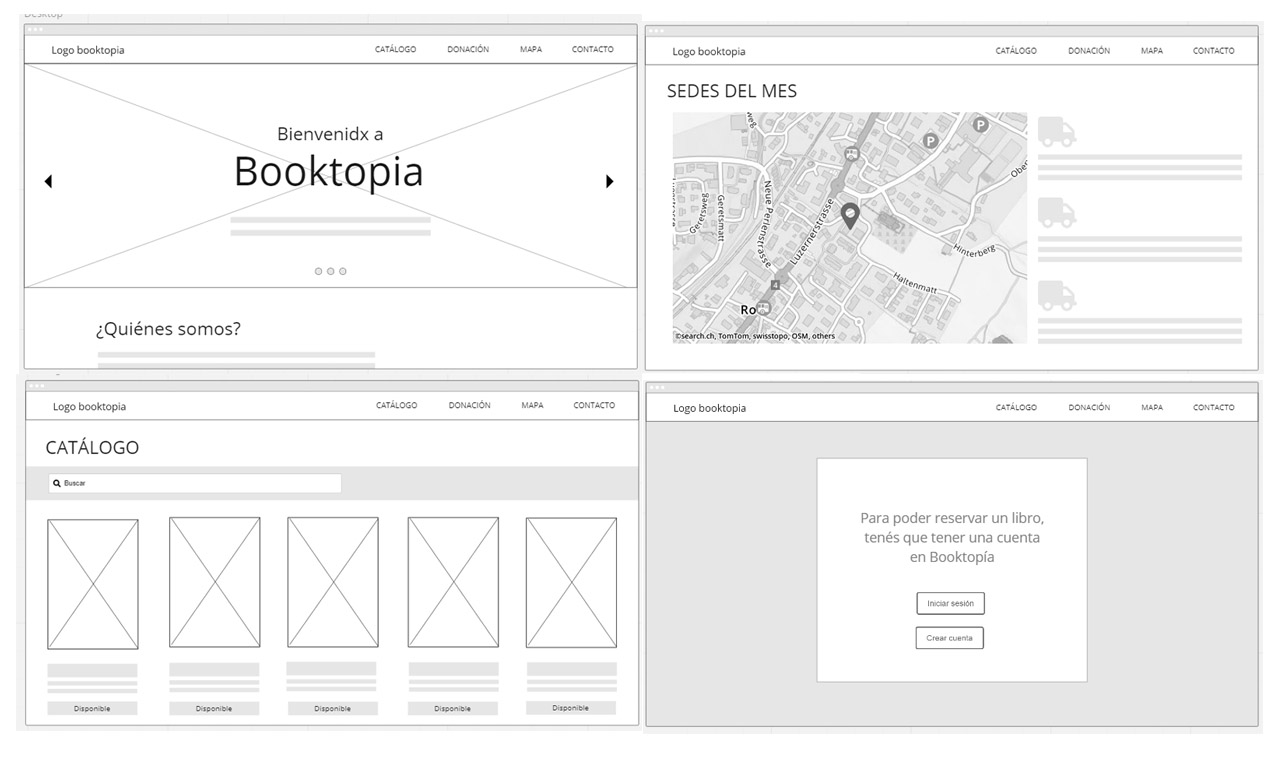Click the right carousel arrow on the welcome banner
Image resolution: width=1280 pixels, height=760 pixels.
[x=609, y=181]
